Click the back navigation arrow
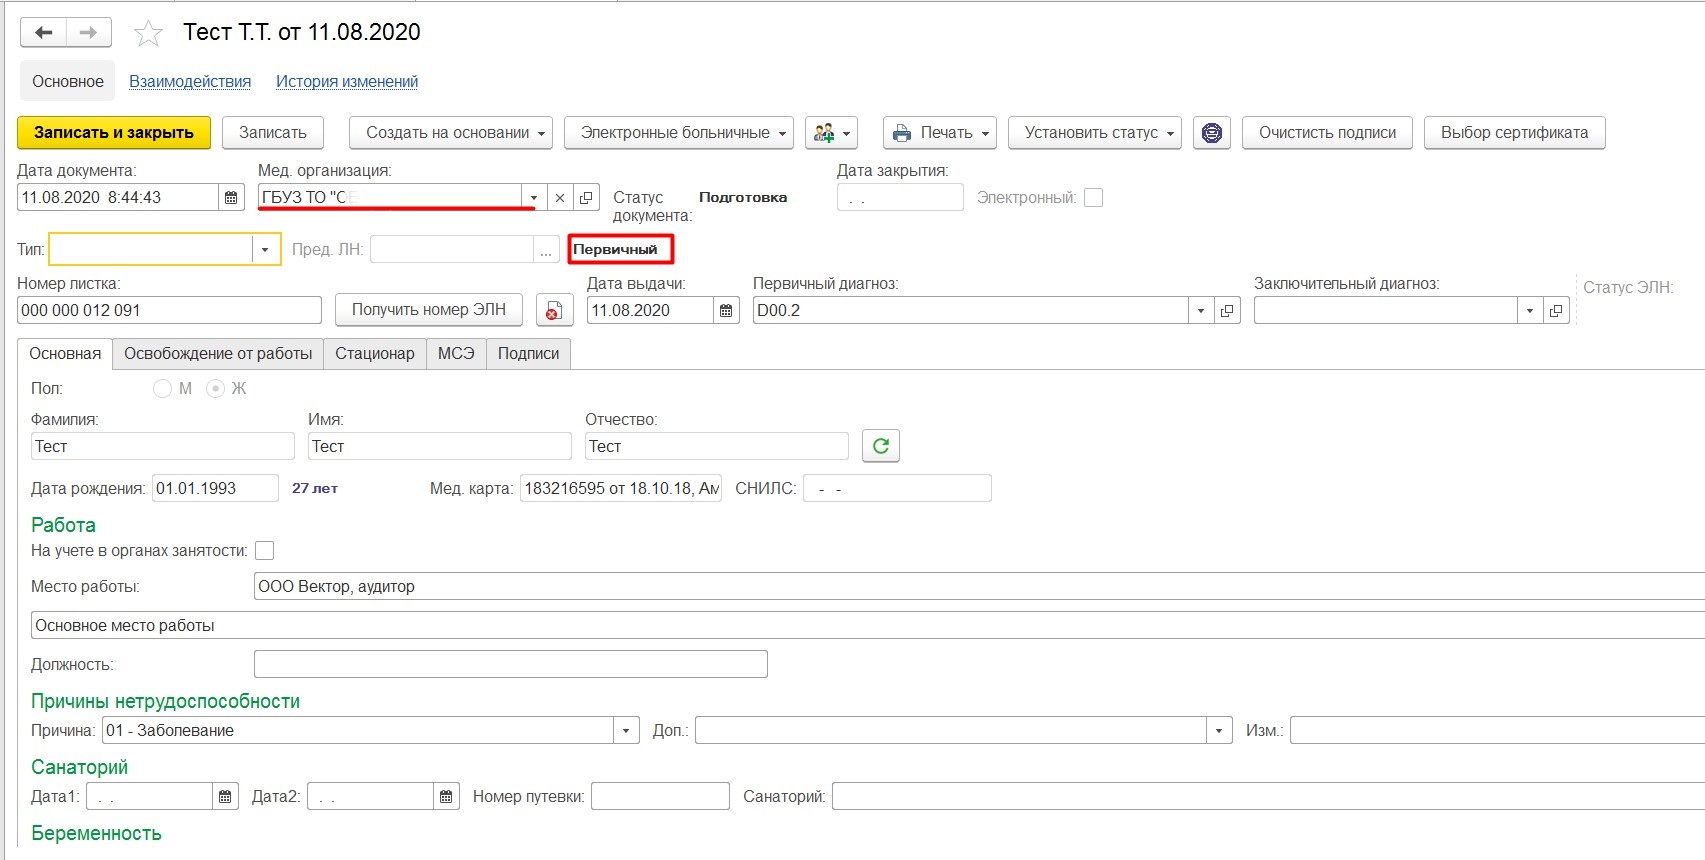Image resolution: width=1705 pixels, height=860 pixels. [43, 33]
